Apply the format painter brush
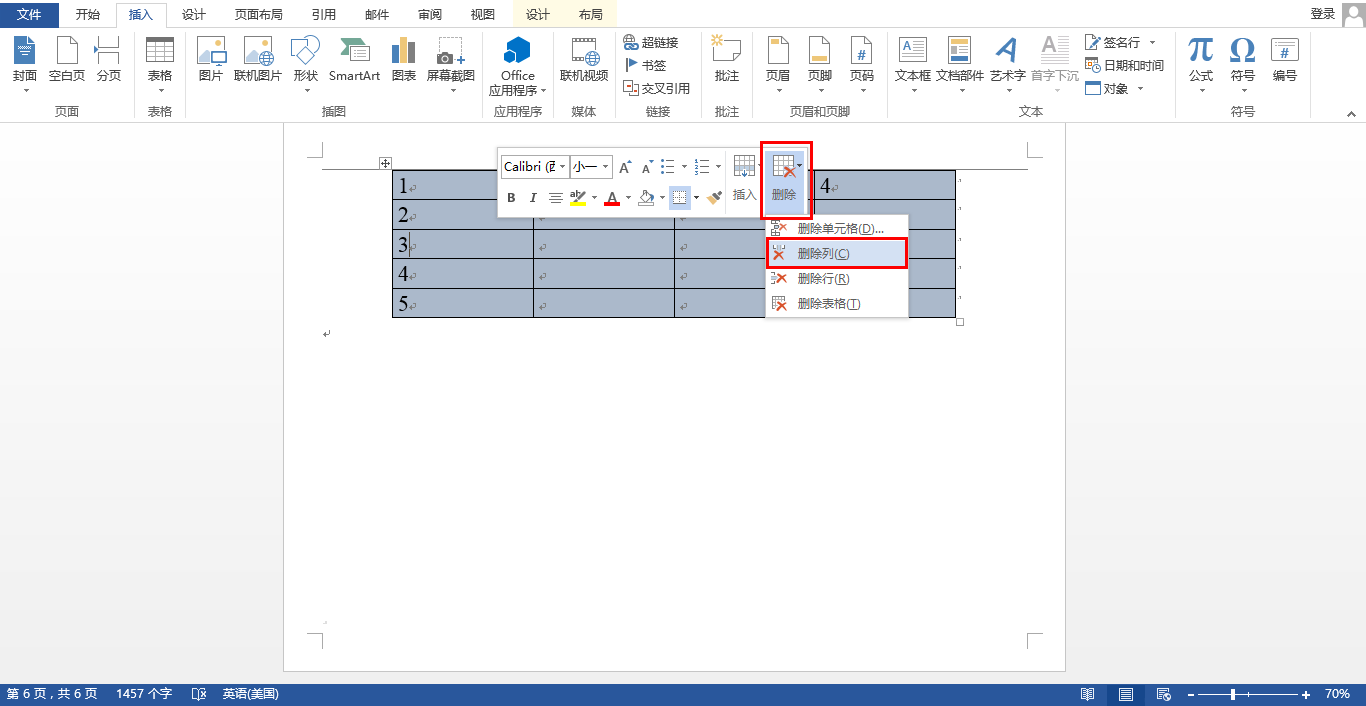The height and width of the screenshot is (706, 1366). (x=714, y=198)
